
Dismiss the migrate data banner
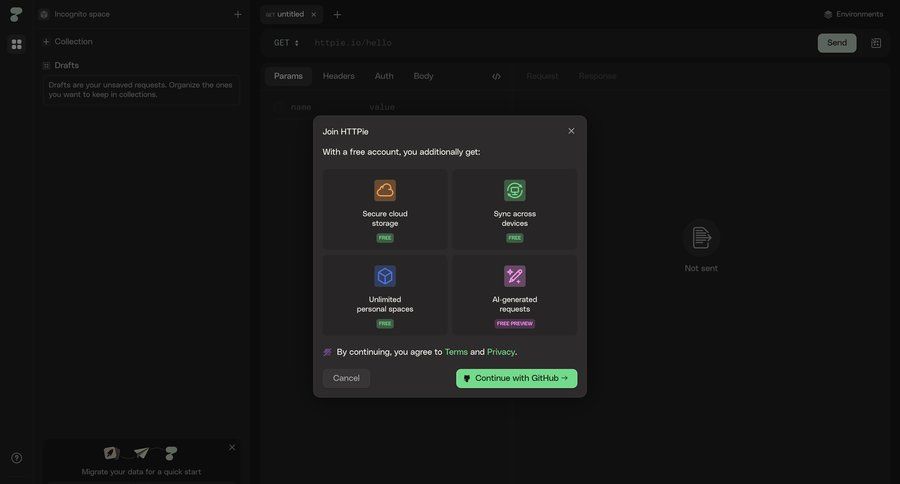point(232,448)
